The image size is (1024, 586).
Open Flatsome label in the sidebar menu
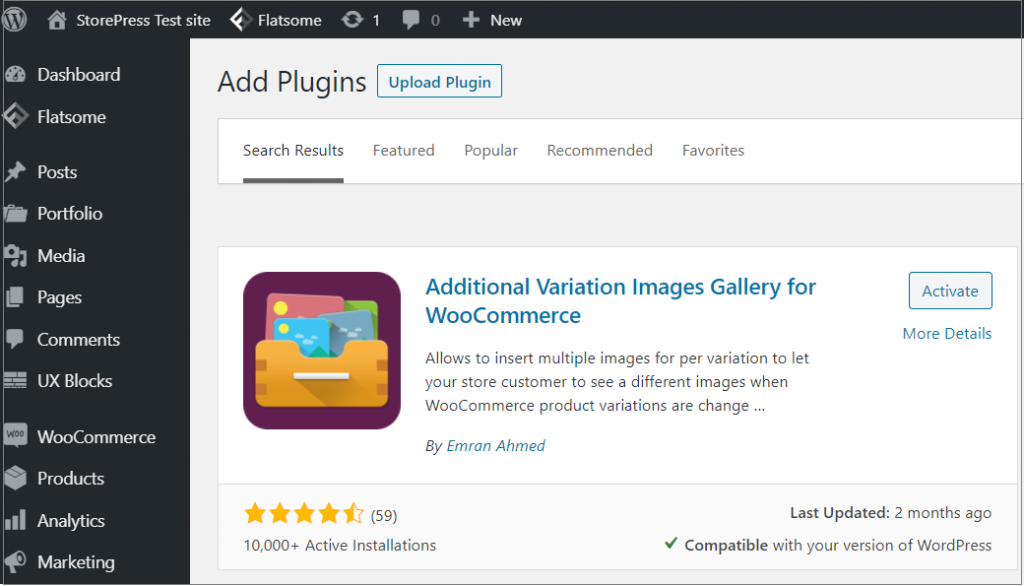pos(71,117)
